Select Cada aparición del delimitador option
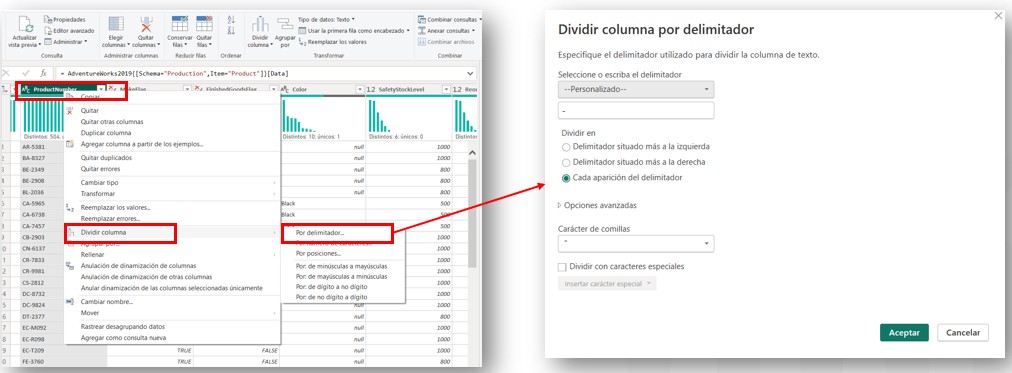 (x=566, y=177)
